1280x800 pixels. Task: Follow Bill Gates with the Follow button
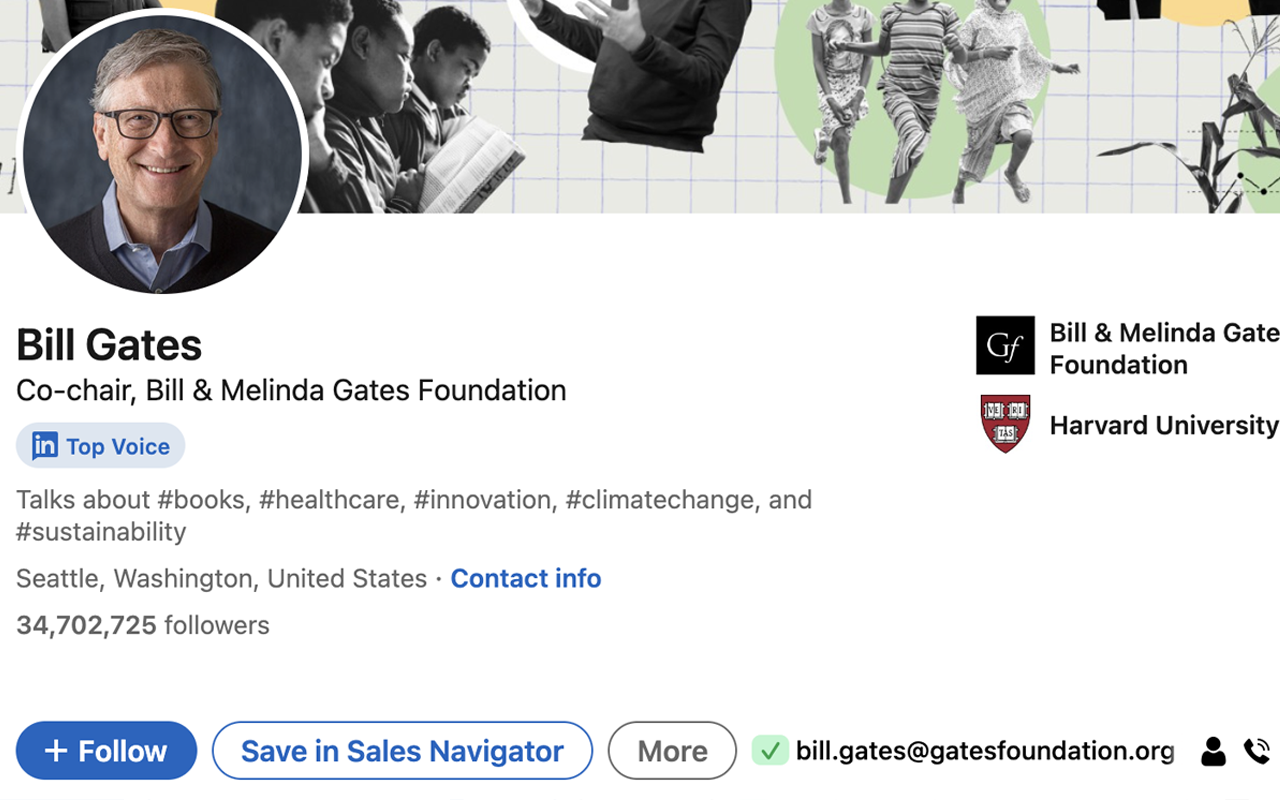106,751
